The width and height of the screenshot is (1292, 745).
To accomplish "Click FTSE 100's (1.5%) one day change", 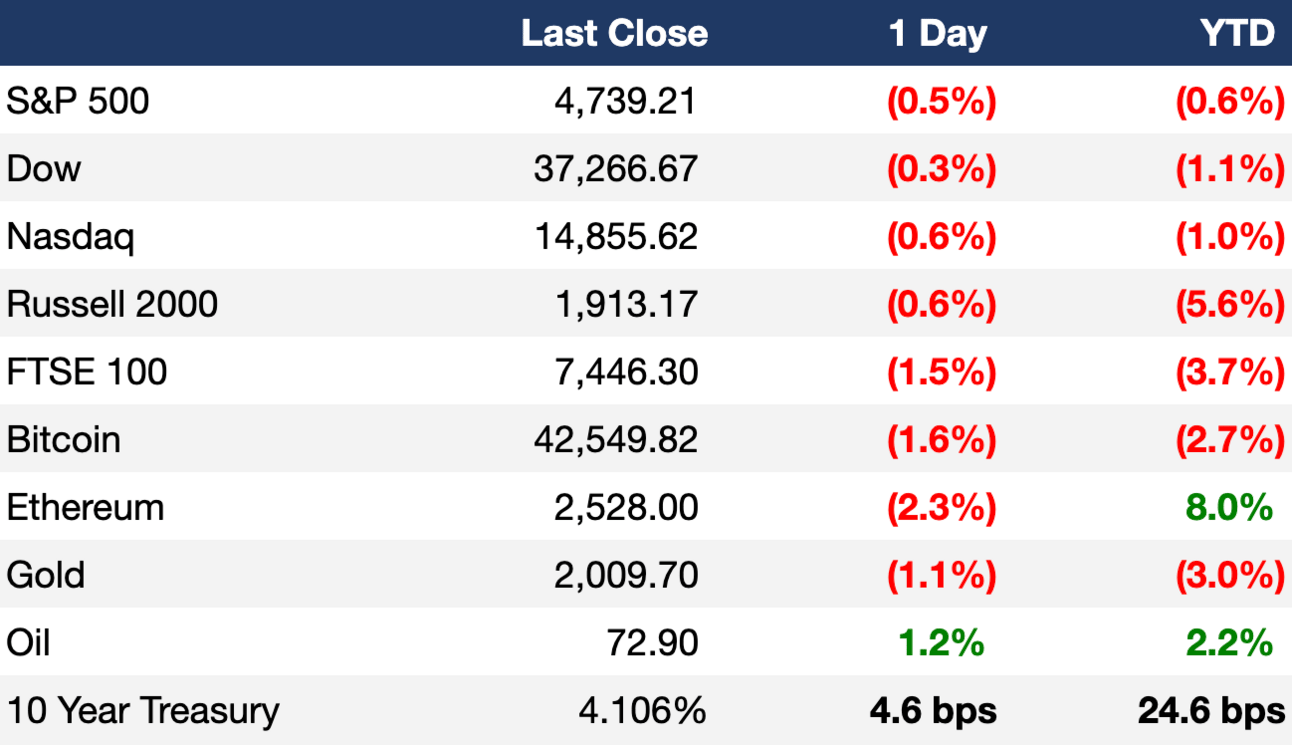I will 941,372.
